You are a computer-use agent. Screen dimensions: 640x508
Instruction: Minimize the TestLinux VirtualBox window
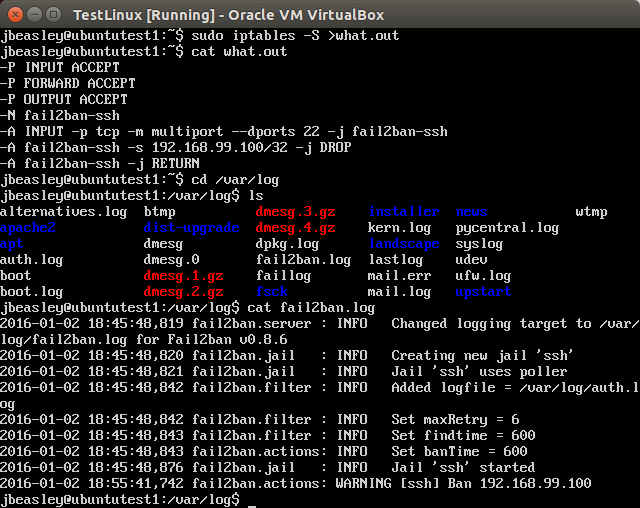click(x=34, y=15)
